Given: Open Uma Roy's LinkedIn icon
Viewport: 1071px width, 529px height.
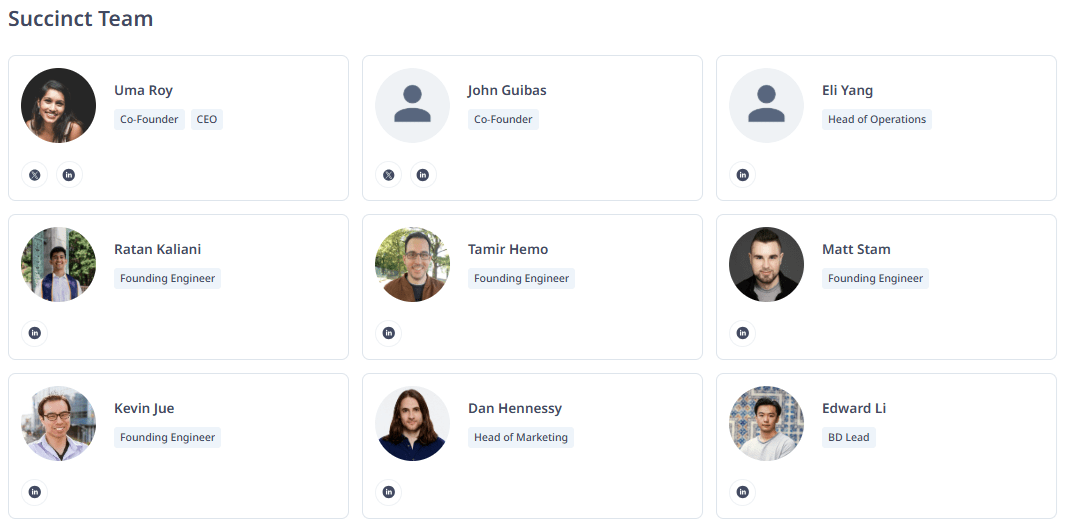Looking at the screenshot, I should [69, 175].
